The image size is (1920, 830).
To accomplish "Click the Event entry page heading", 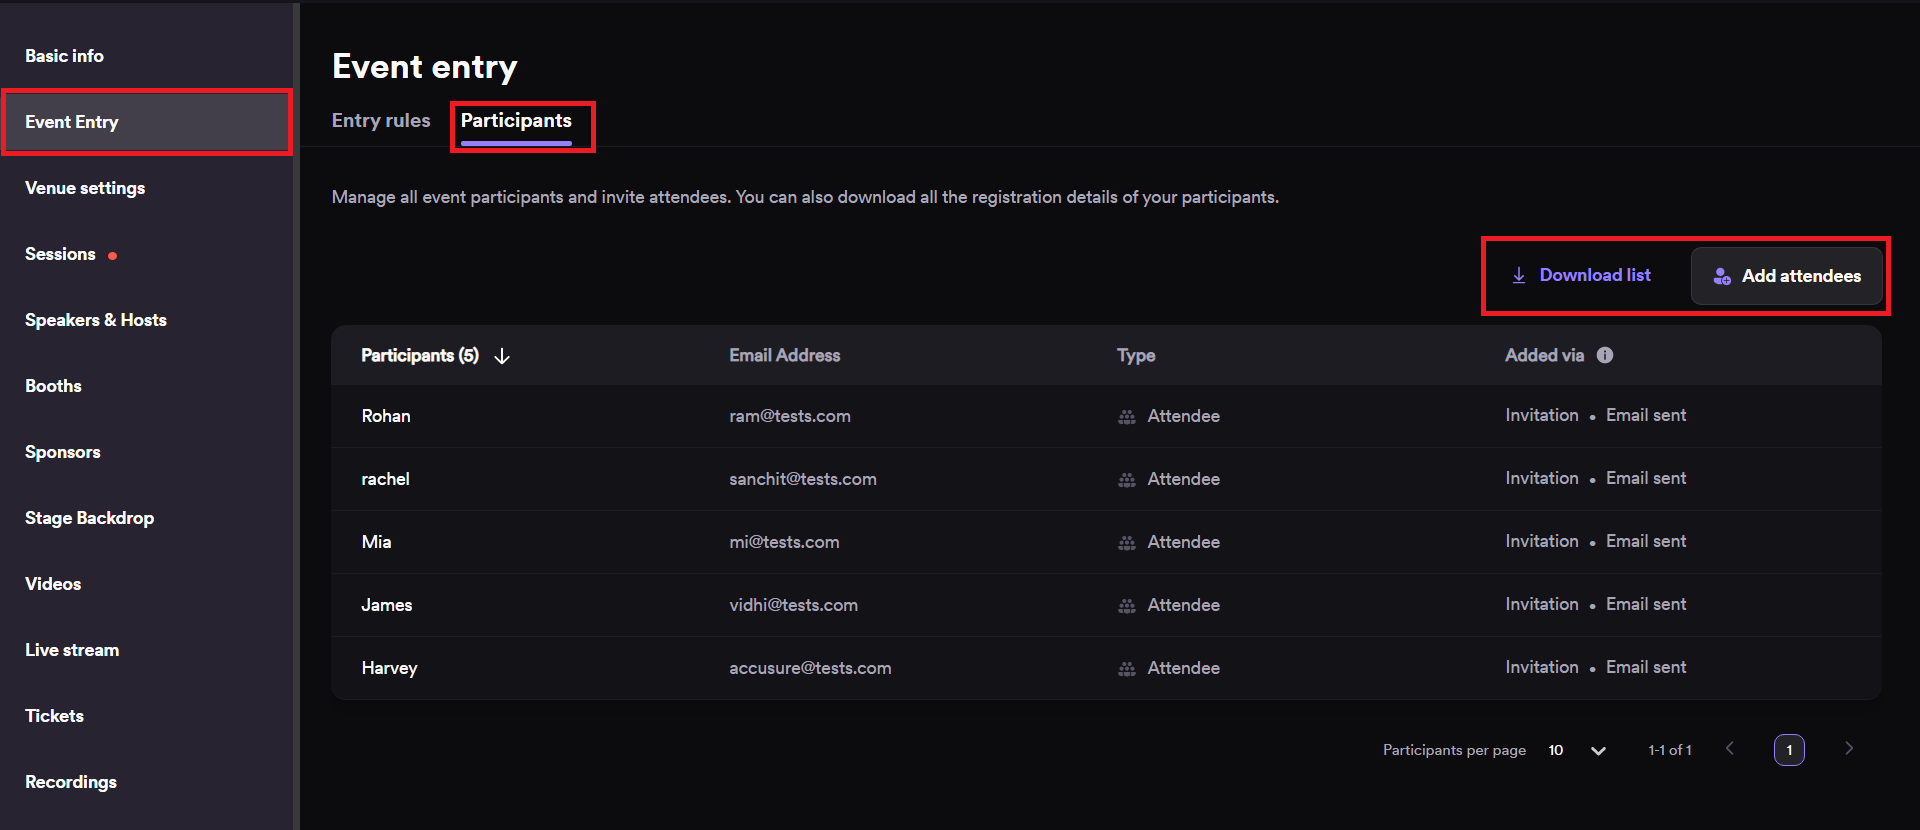I will pyautogui.click(x=425, y=67).
